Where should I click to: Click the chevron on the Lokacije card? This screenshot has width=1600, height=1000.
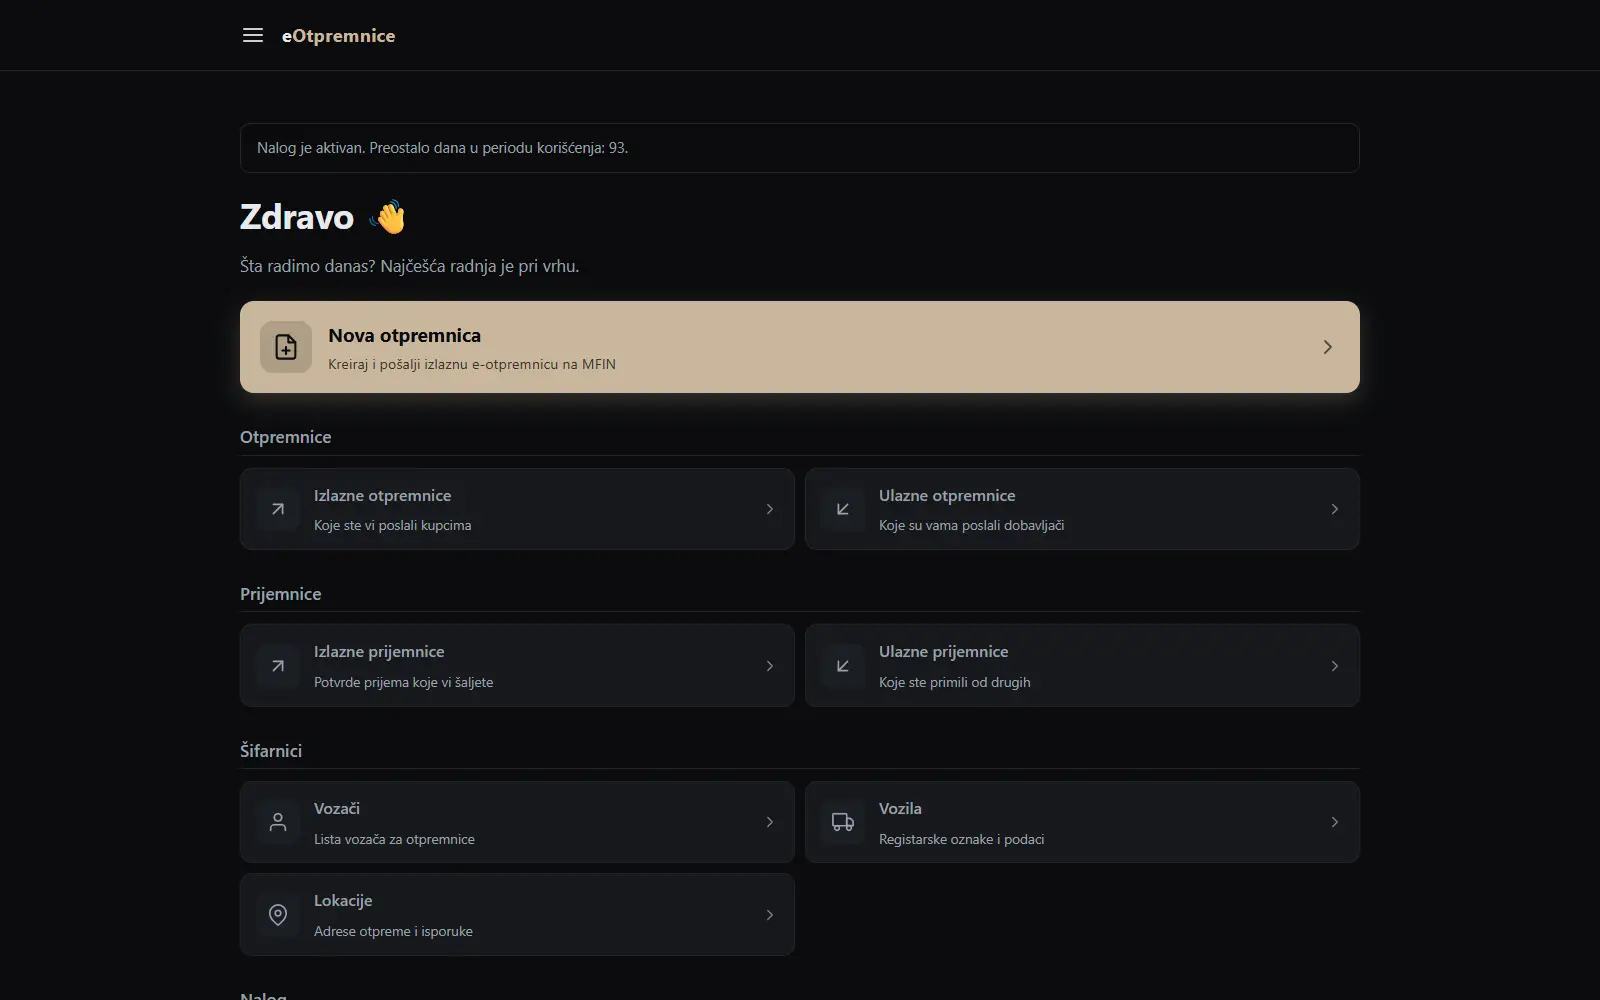tap(770, 915)
